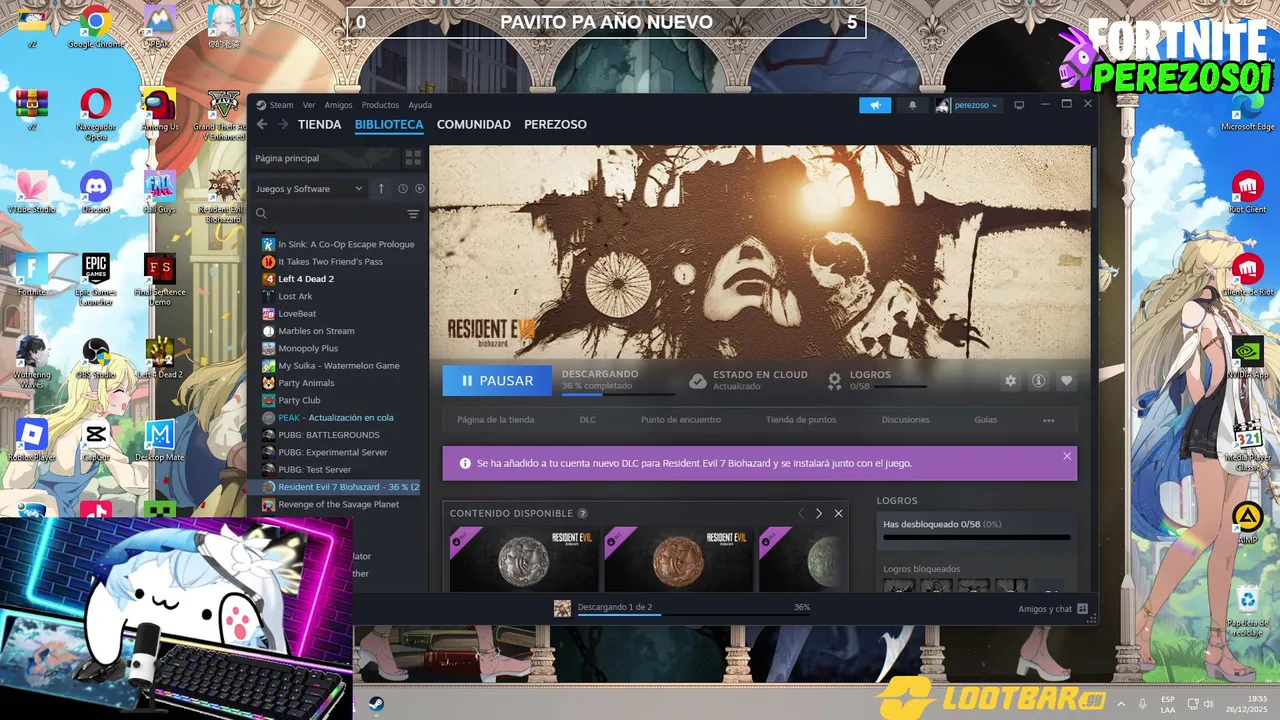The width and height of the screenshot is (1280, 720).
Task: Switch to the COMUNIDAD tab
Action: [474, 125]
